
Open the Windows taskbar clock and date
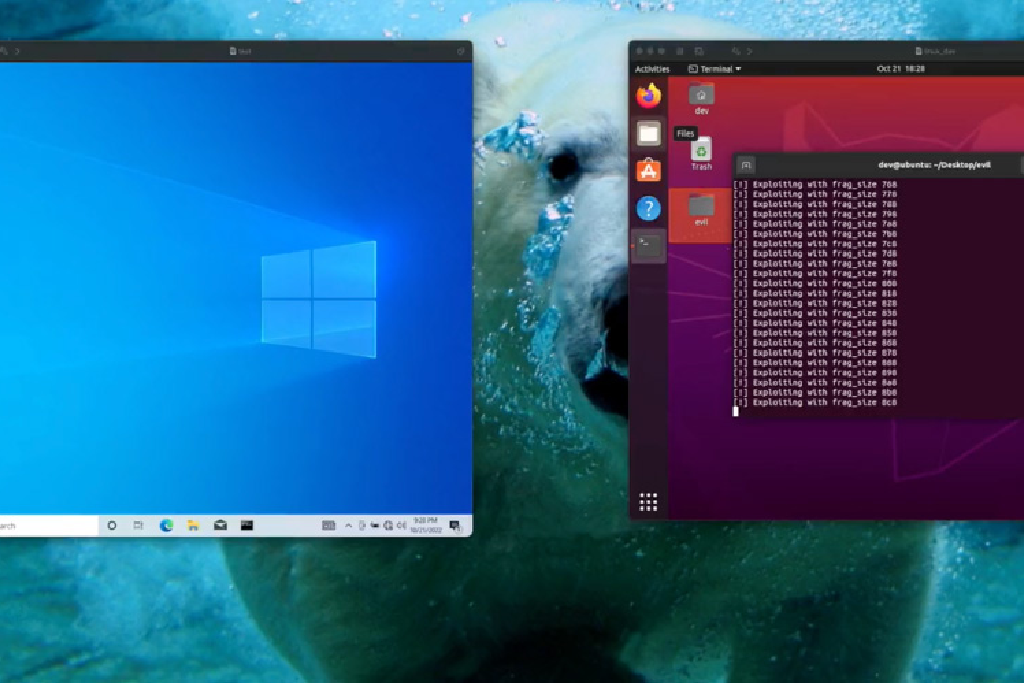point(426,526)
